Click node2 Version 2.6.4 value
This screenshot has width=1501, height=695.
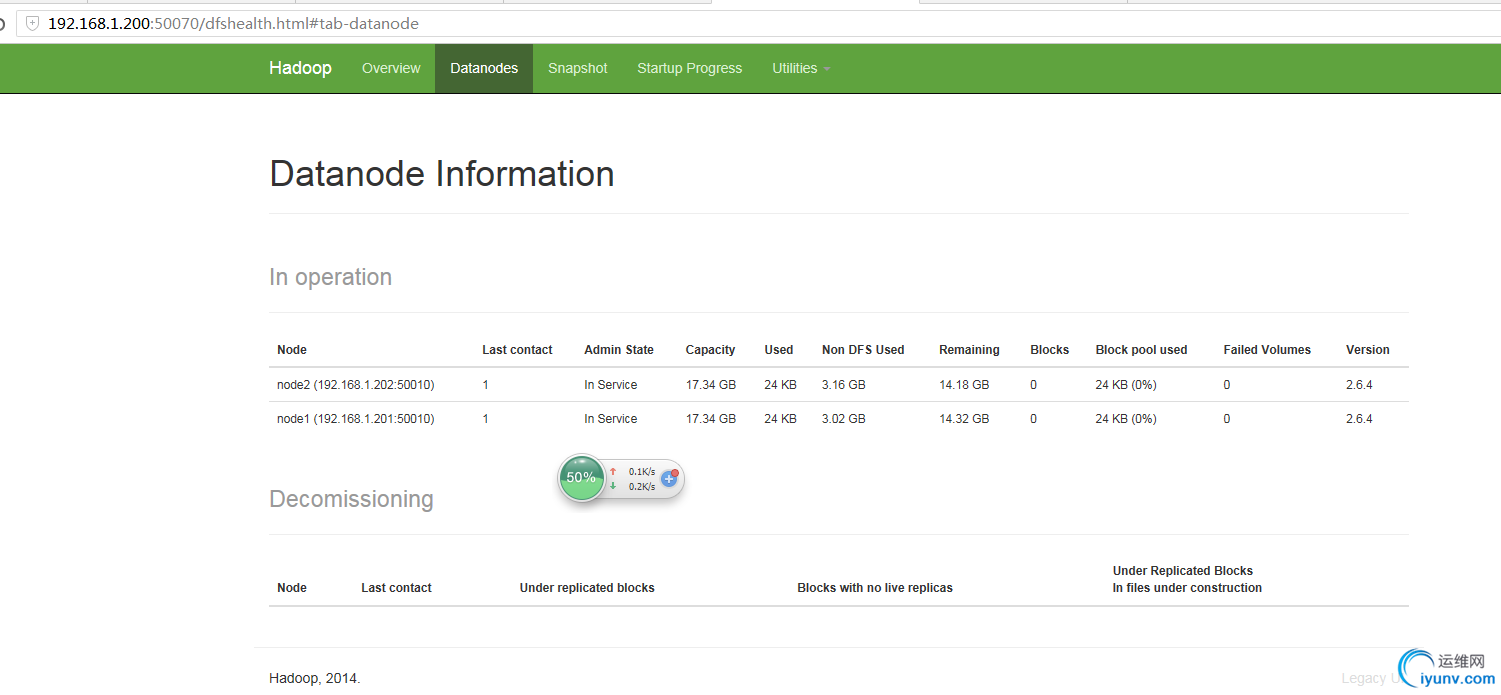click(x=1359, y=385)
